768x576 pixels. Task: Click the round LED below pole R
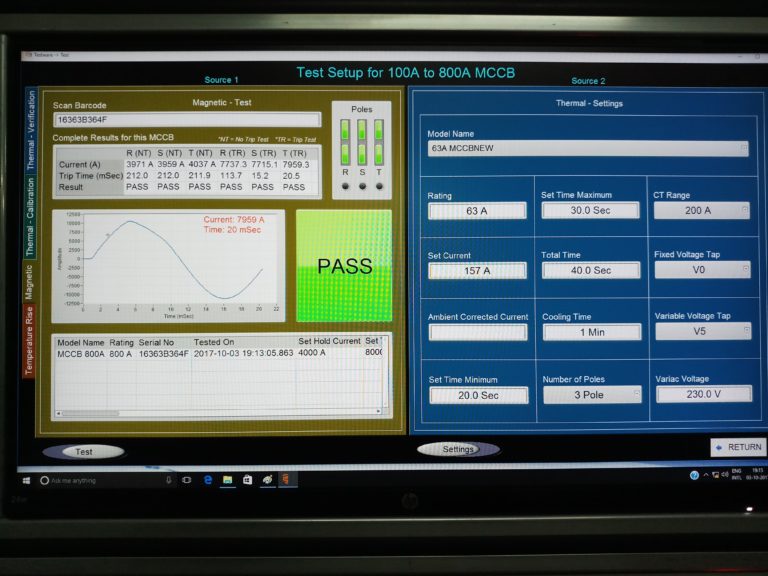tap(345, 186)
